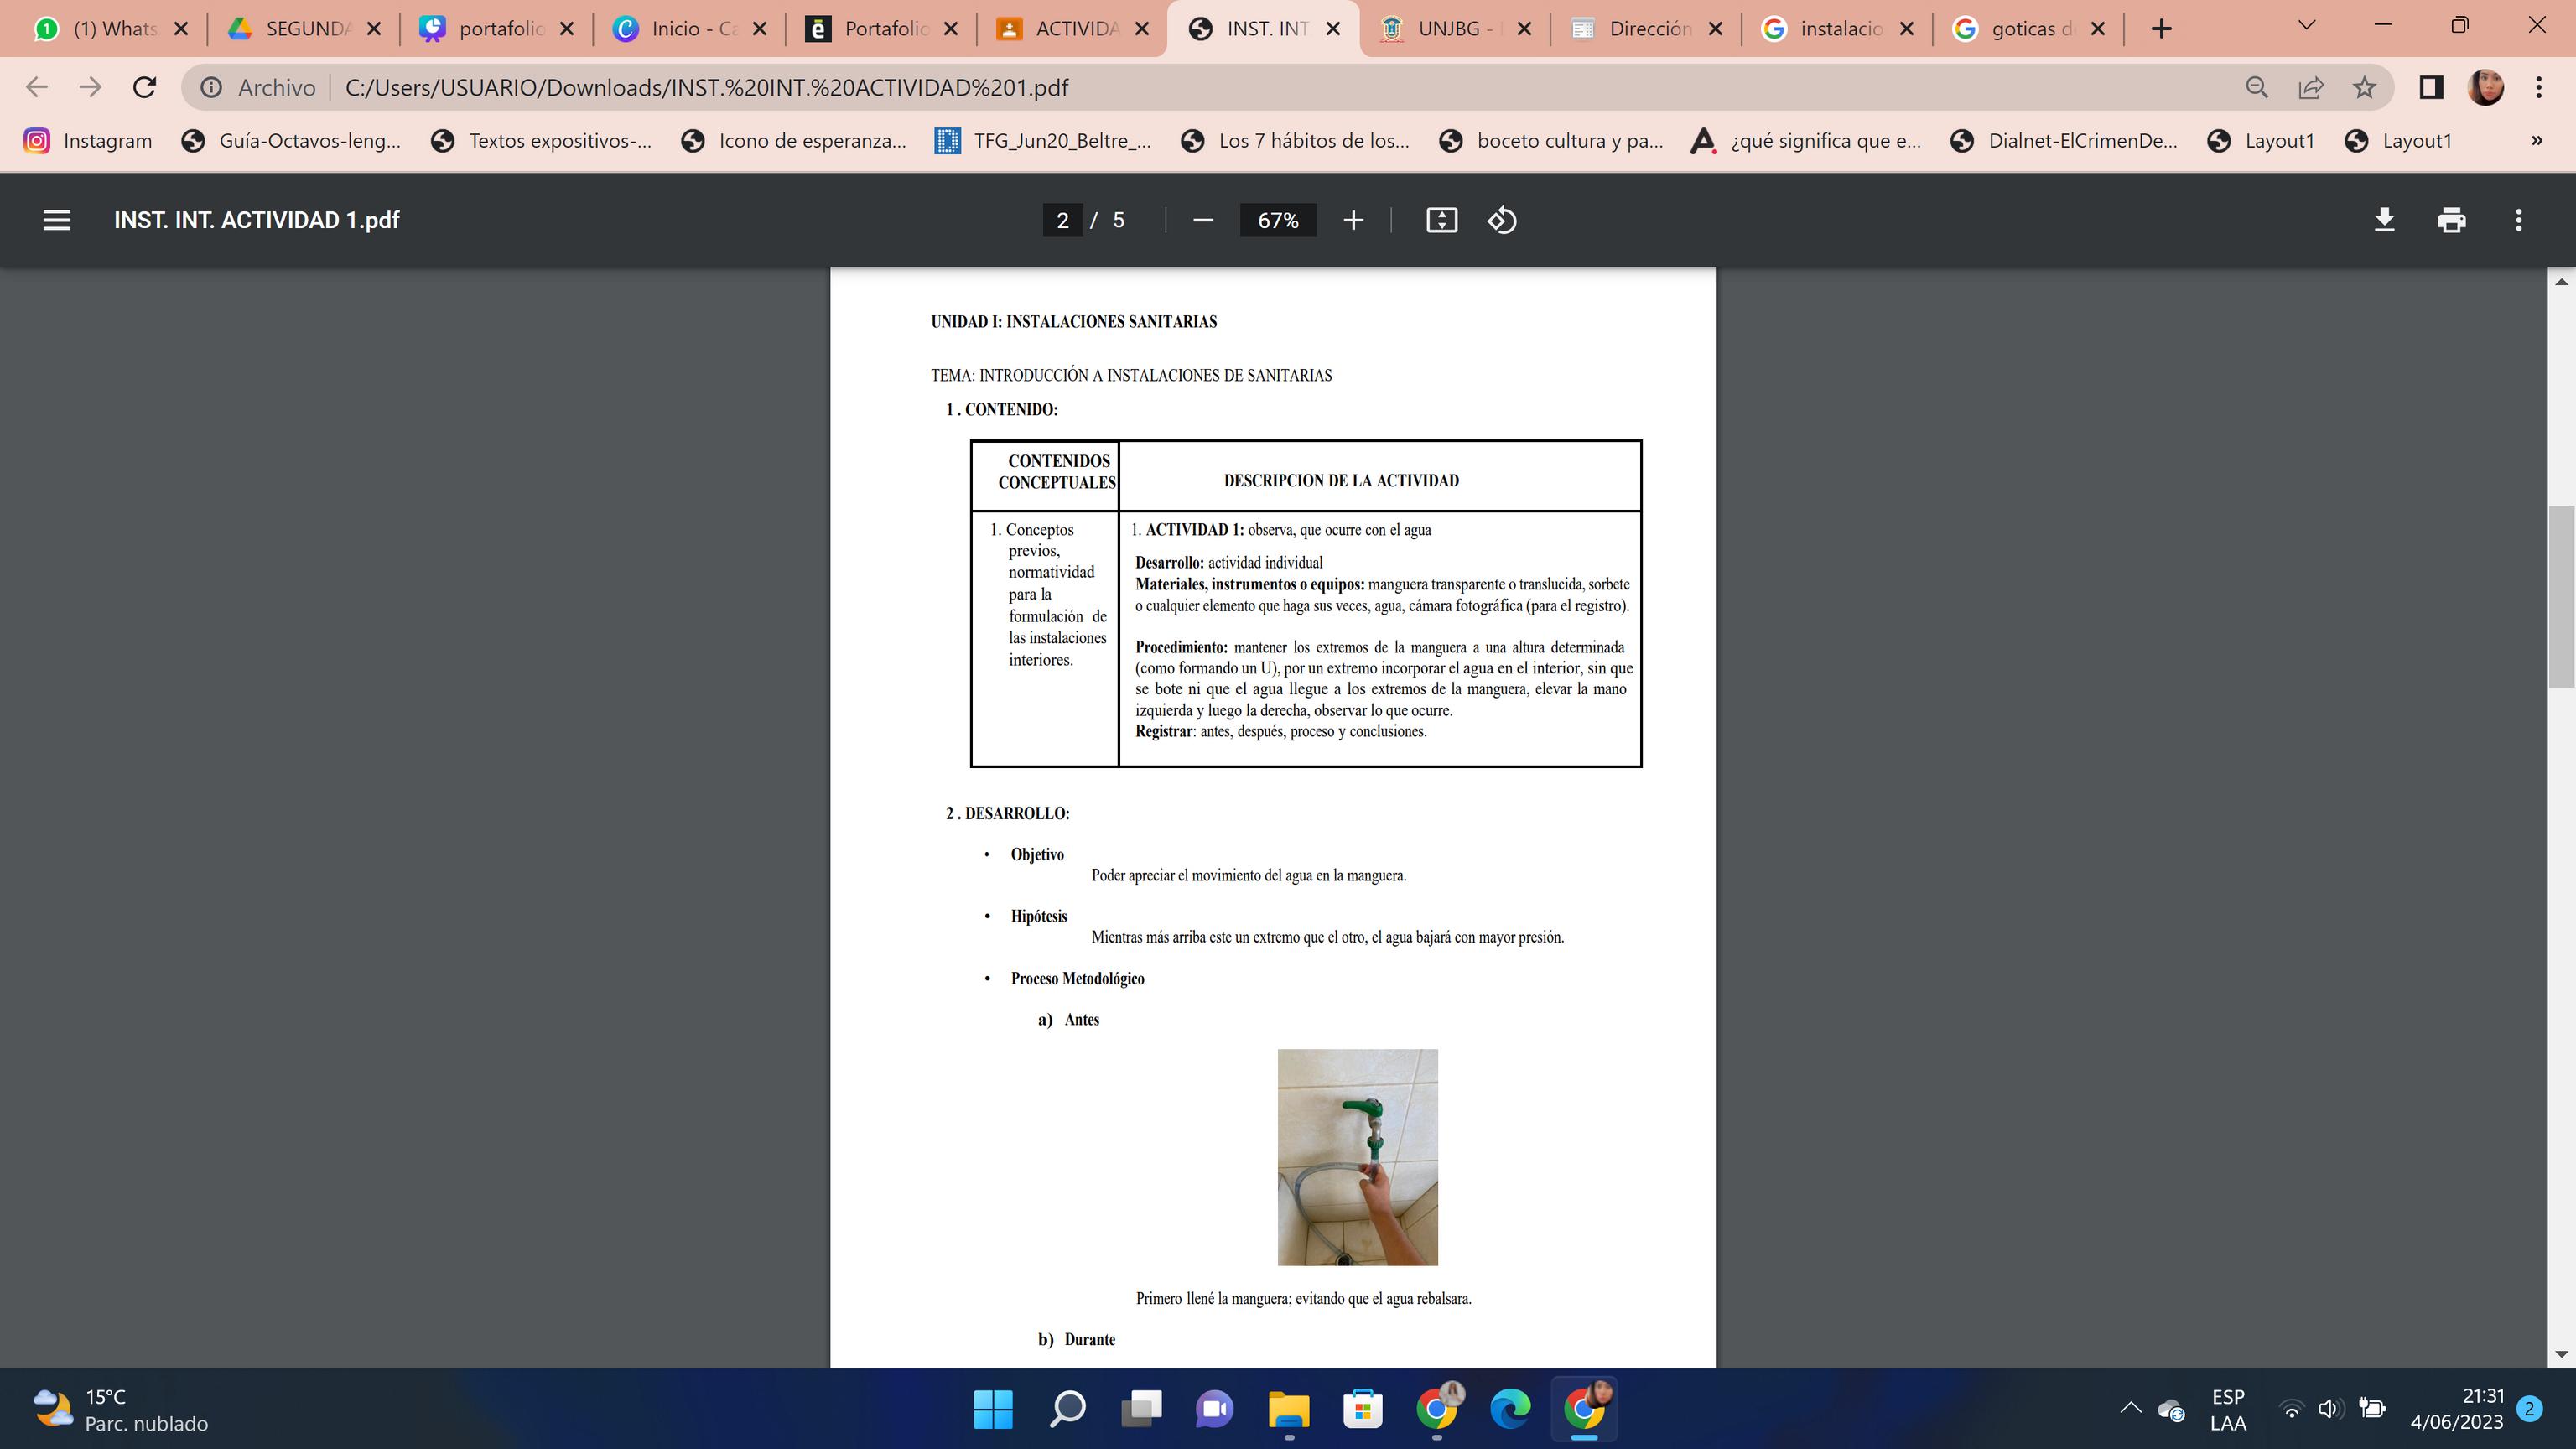Click the PDF page number field
Image resolution: width=2576 pixels, height=1449 pixels.
click(1062, 220)
